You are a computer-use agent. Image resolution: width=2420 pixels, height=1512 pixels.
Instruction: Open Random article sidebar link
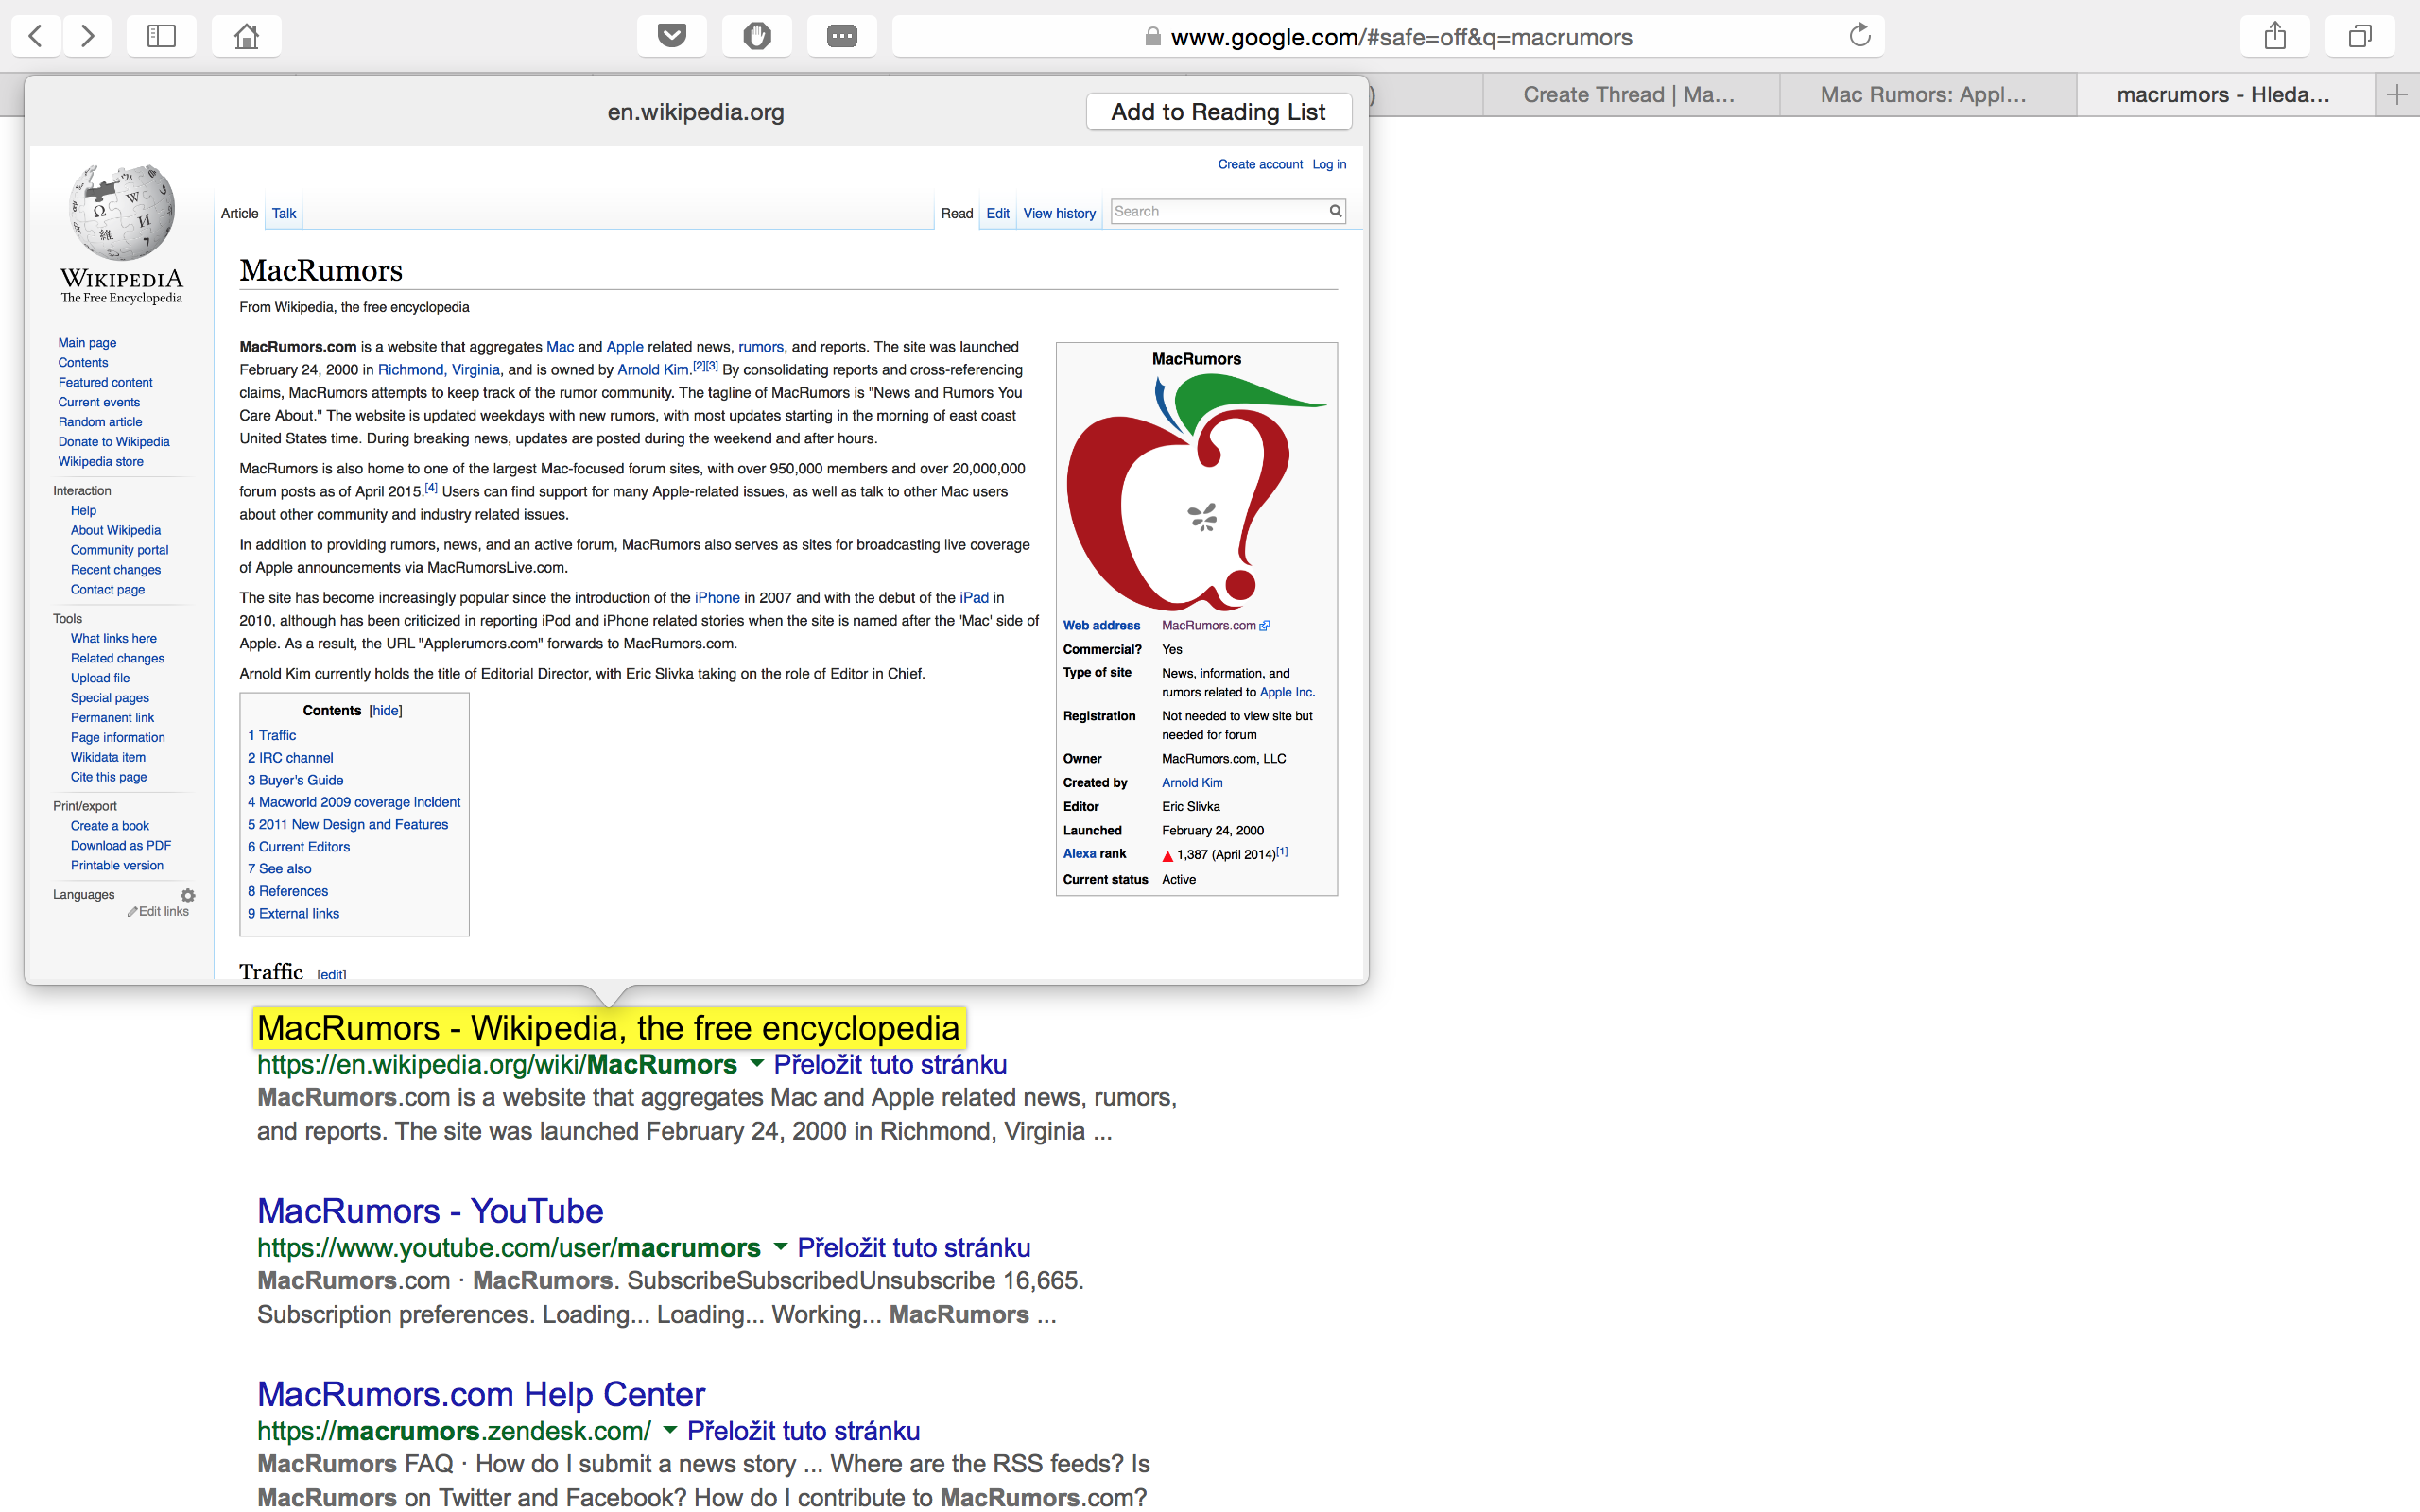pos(100,422)
